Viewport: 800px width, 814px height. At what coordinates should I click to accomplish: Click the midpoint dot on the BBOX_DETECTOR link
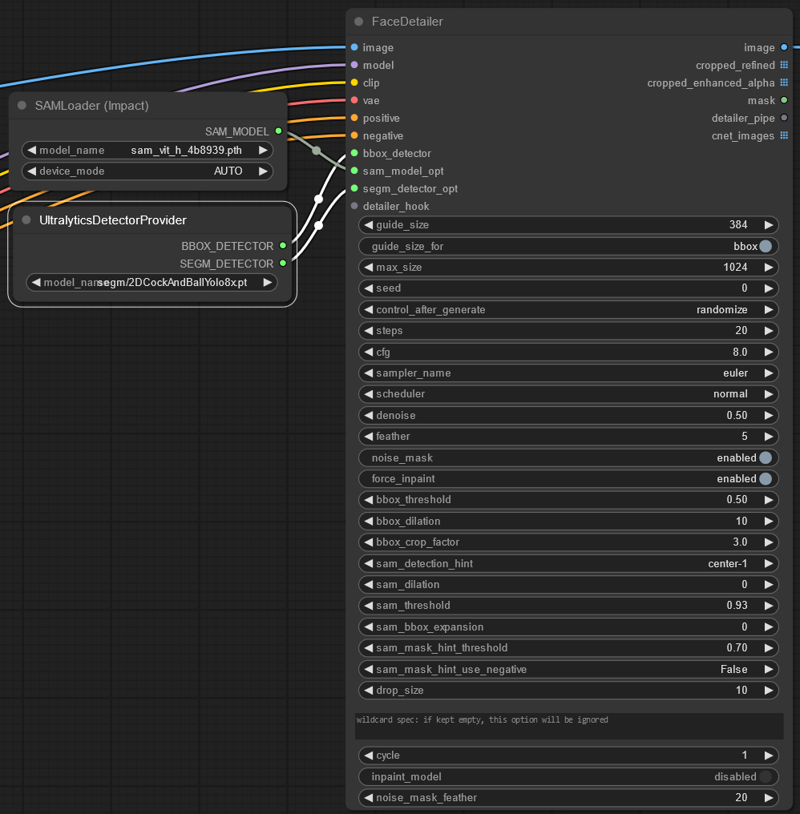[319, 199]
